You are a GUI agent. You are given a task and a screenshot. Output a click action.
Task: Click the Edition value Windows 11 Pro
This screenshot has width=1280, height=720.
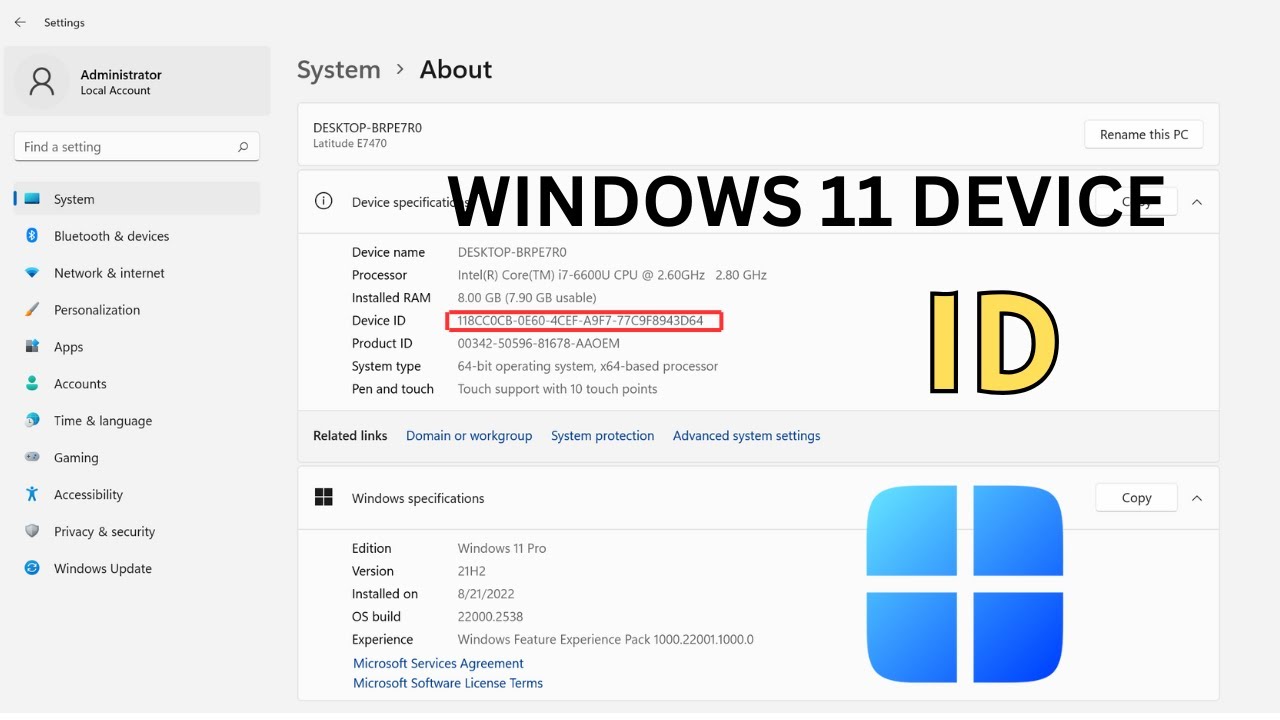click(x=502, y=548)
